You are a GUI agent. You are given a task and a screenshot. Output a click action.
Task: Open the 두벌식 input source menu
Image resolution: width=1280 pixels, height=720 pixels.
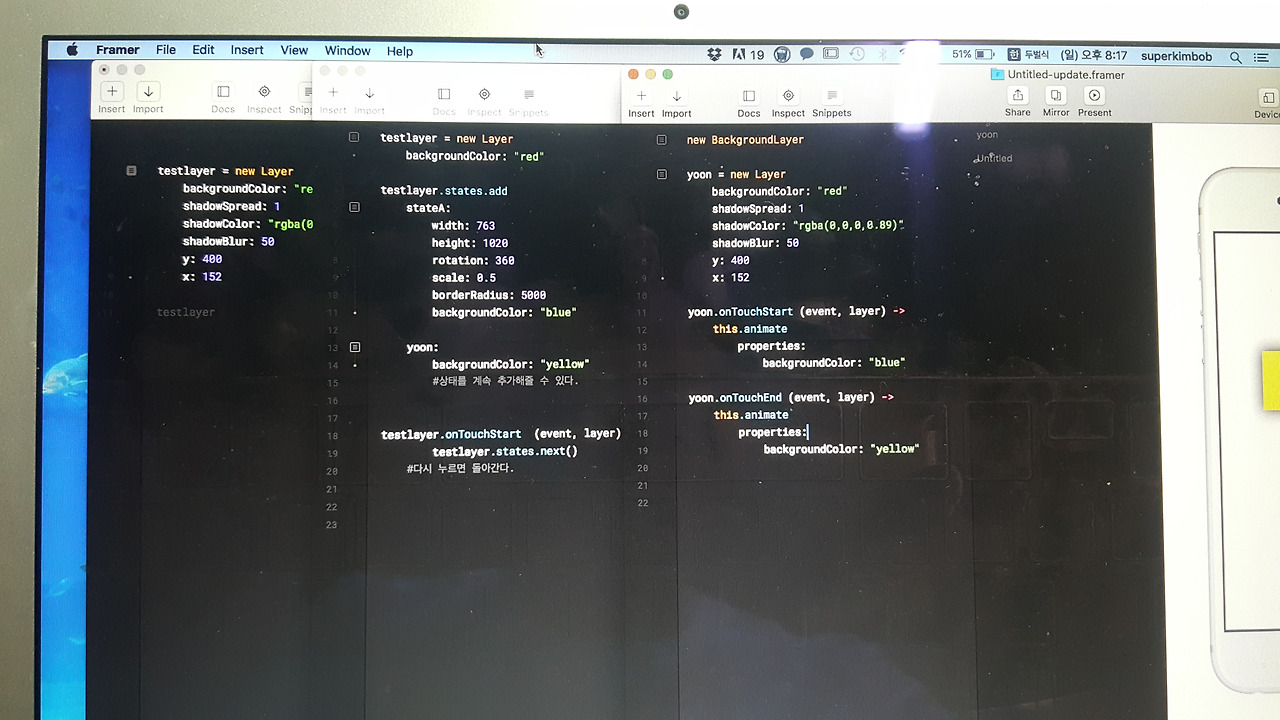click(x=1028, y=55)
